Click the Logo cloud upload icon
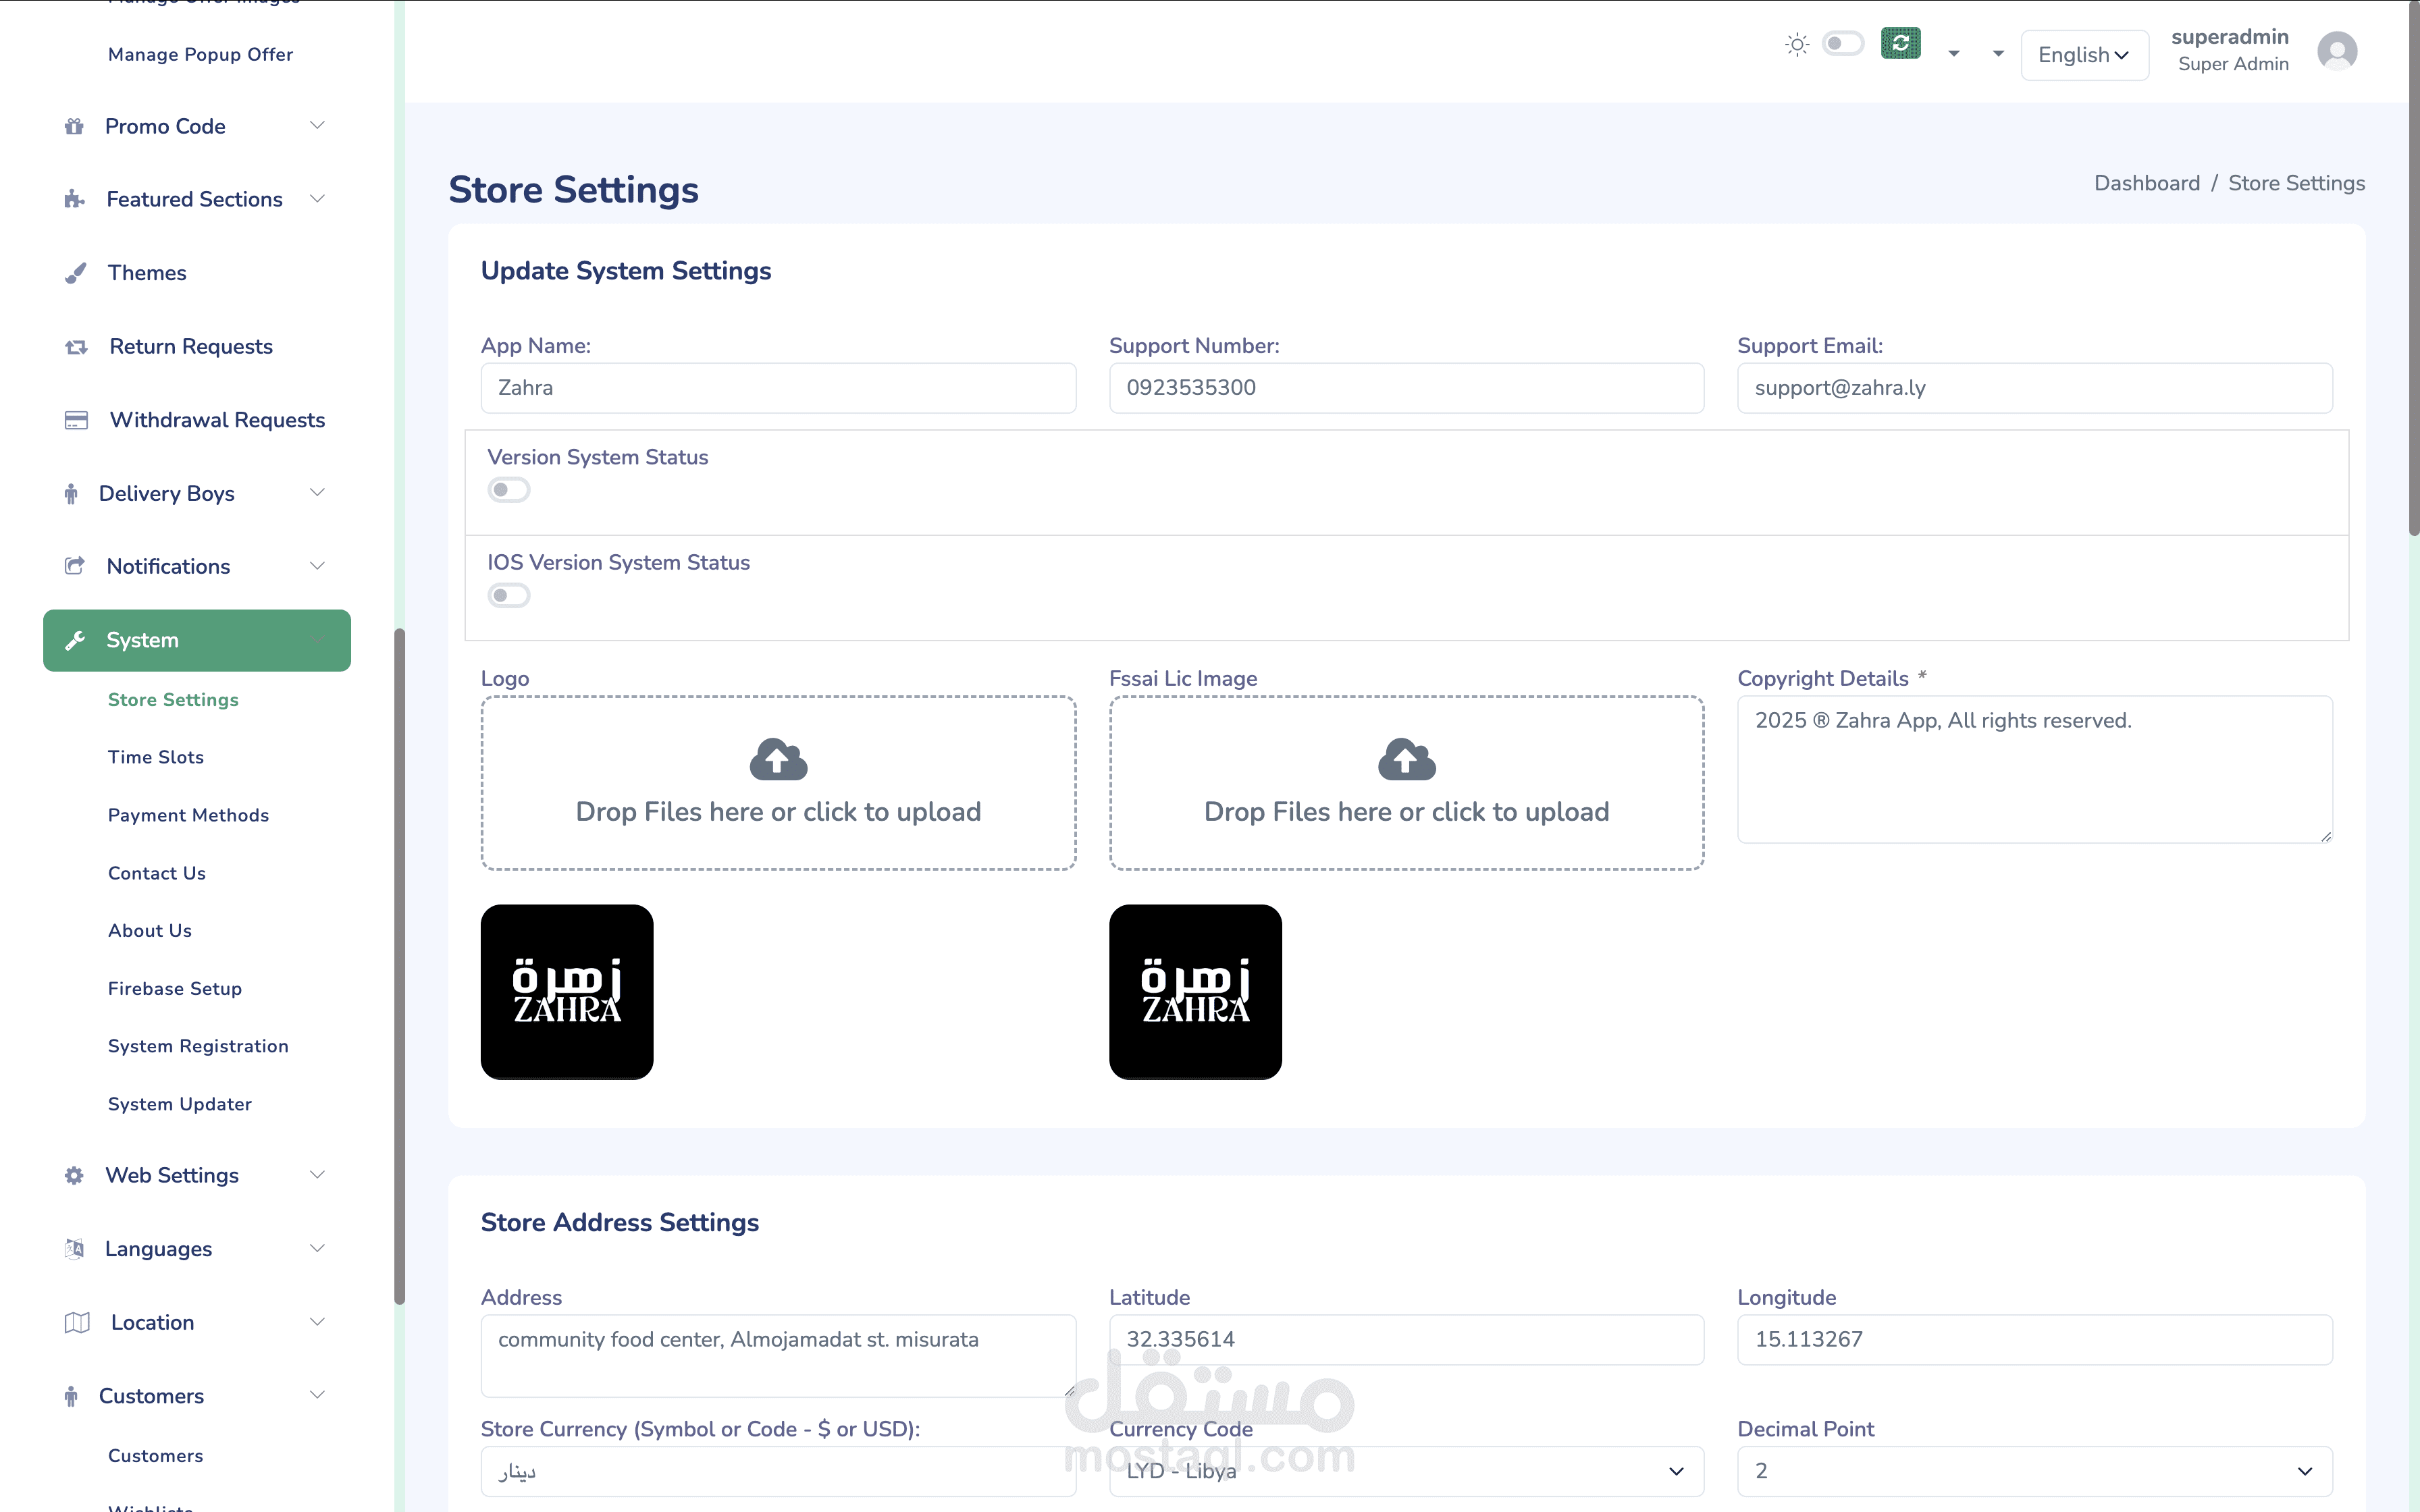This screenshot has width=2420, height=1512. pos(778,759)
